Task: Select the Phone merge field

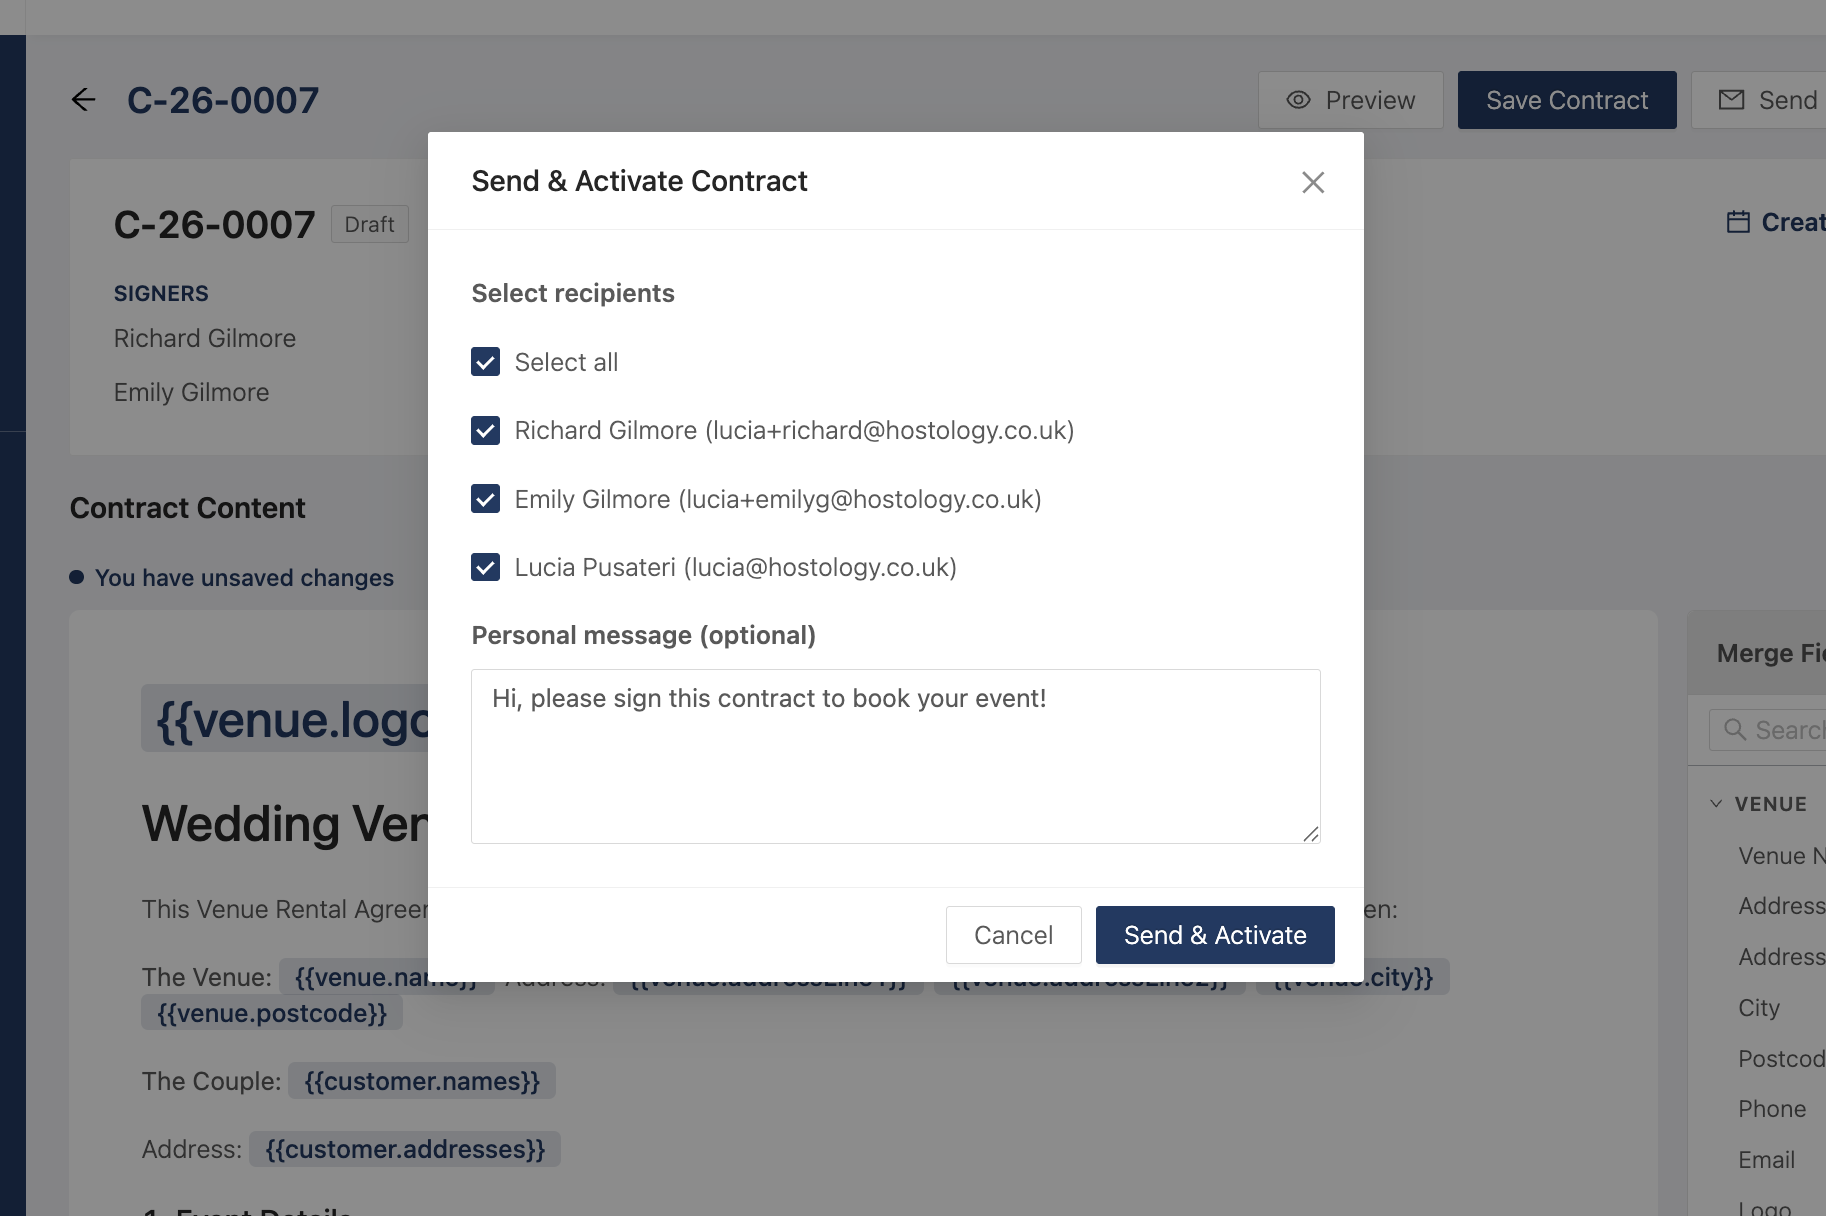Action: click(1772, 1109)
